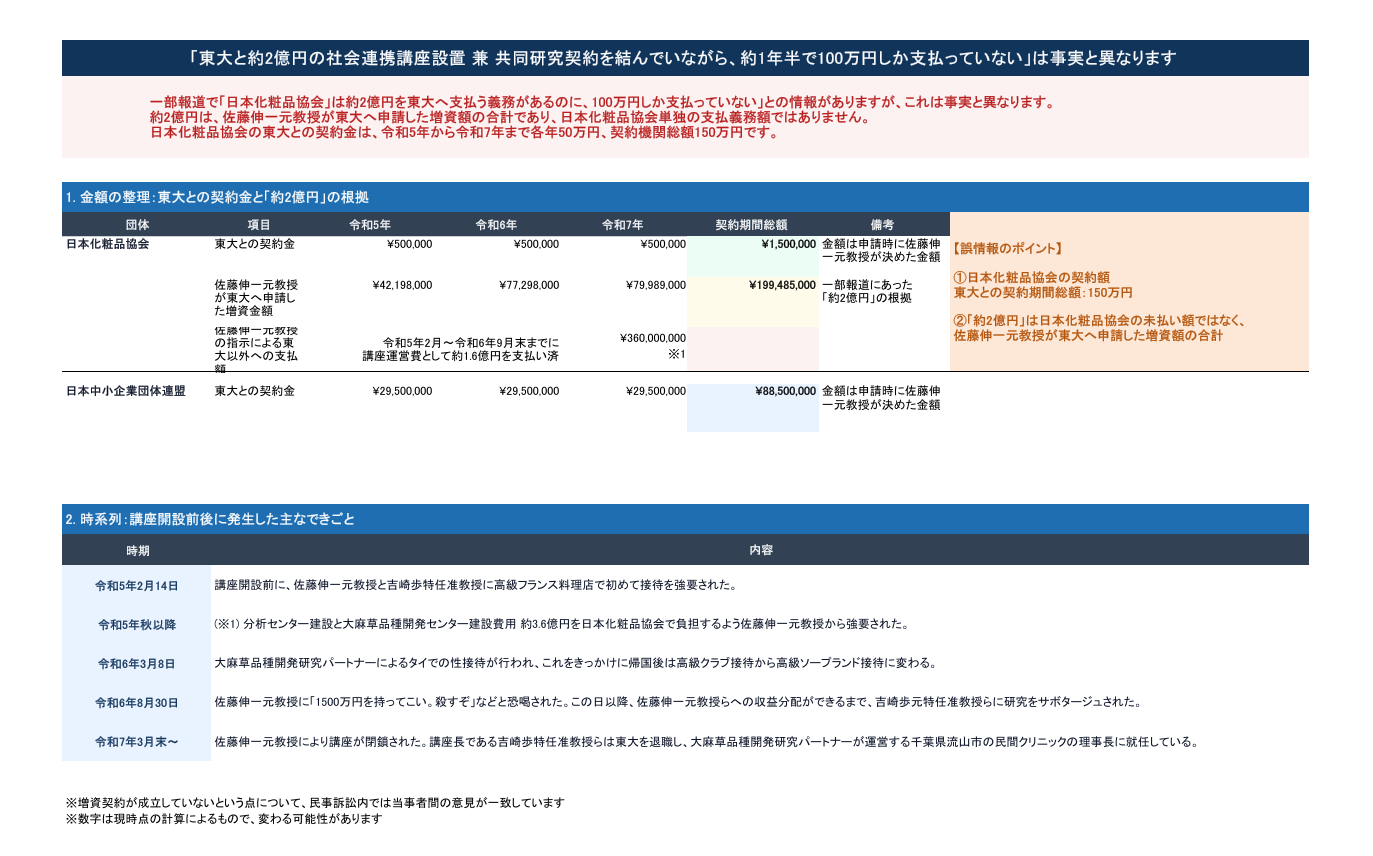Select the section 1 header '金額の整理'

[685, 197]
